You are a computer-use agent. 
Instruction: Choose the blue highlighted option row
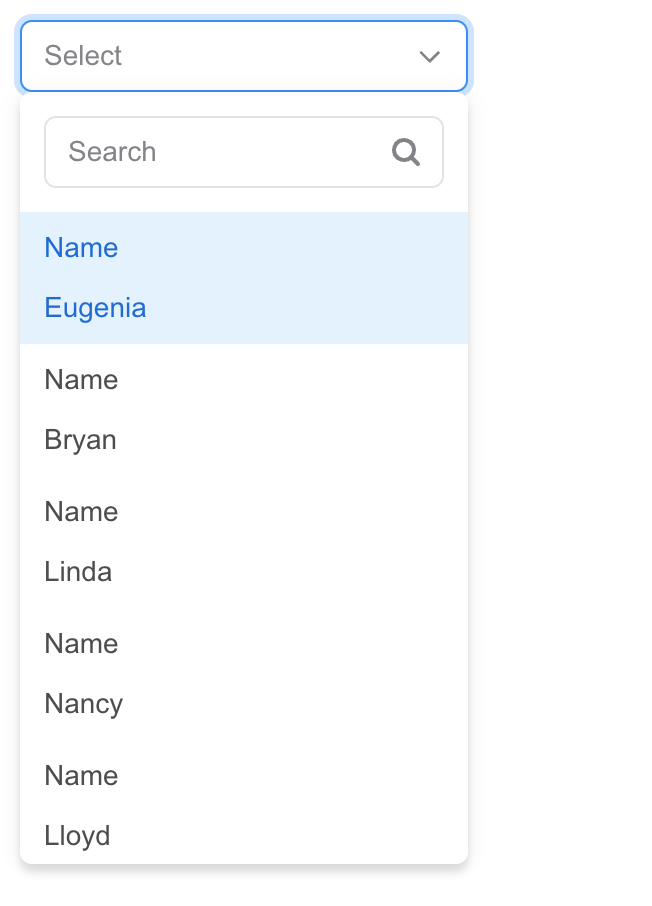coord(244,278)
